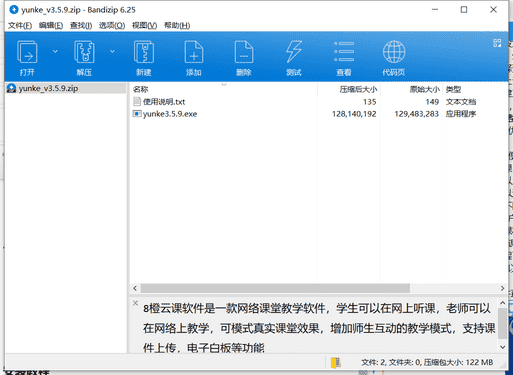Image resolution: width=513 pixels, height=375 pixels.
Task: Open the Help (帮助) menu
Action: 177,25
